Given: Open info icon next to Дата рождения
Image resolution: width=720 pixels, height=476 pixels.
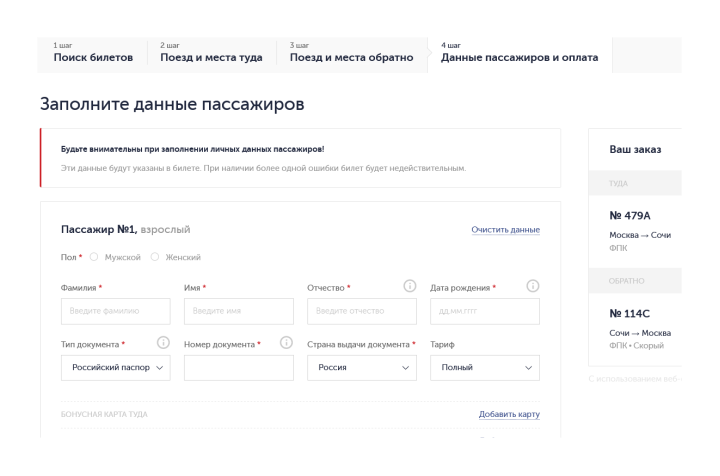Looking at the screenshot, I should pyautogui.click(x=533, y=286).
